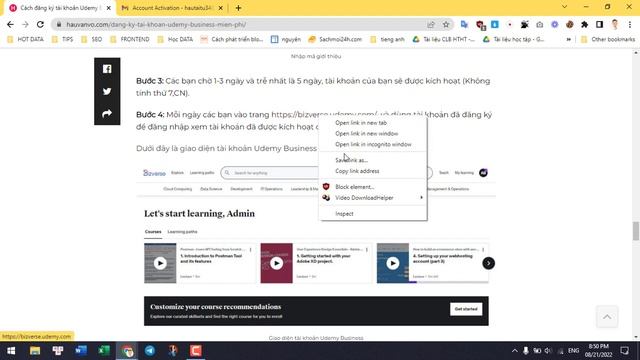Show hidden bookmarks with the chevron
This screenshot has width=640, height=360.
click(569, 40)
